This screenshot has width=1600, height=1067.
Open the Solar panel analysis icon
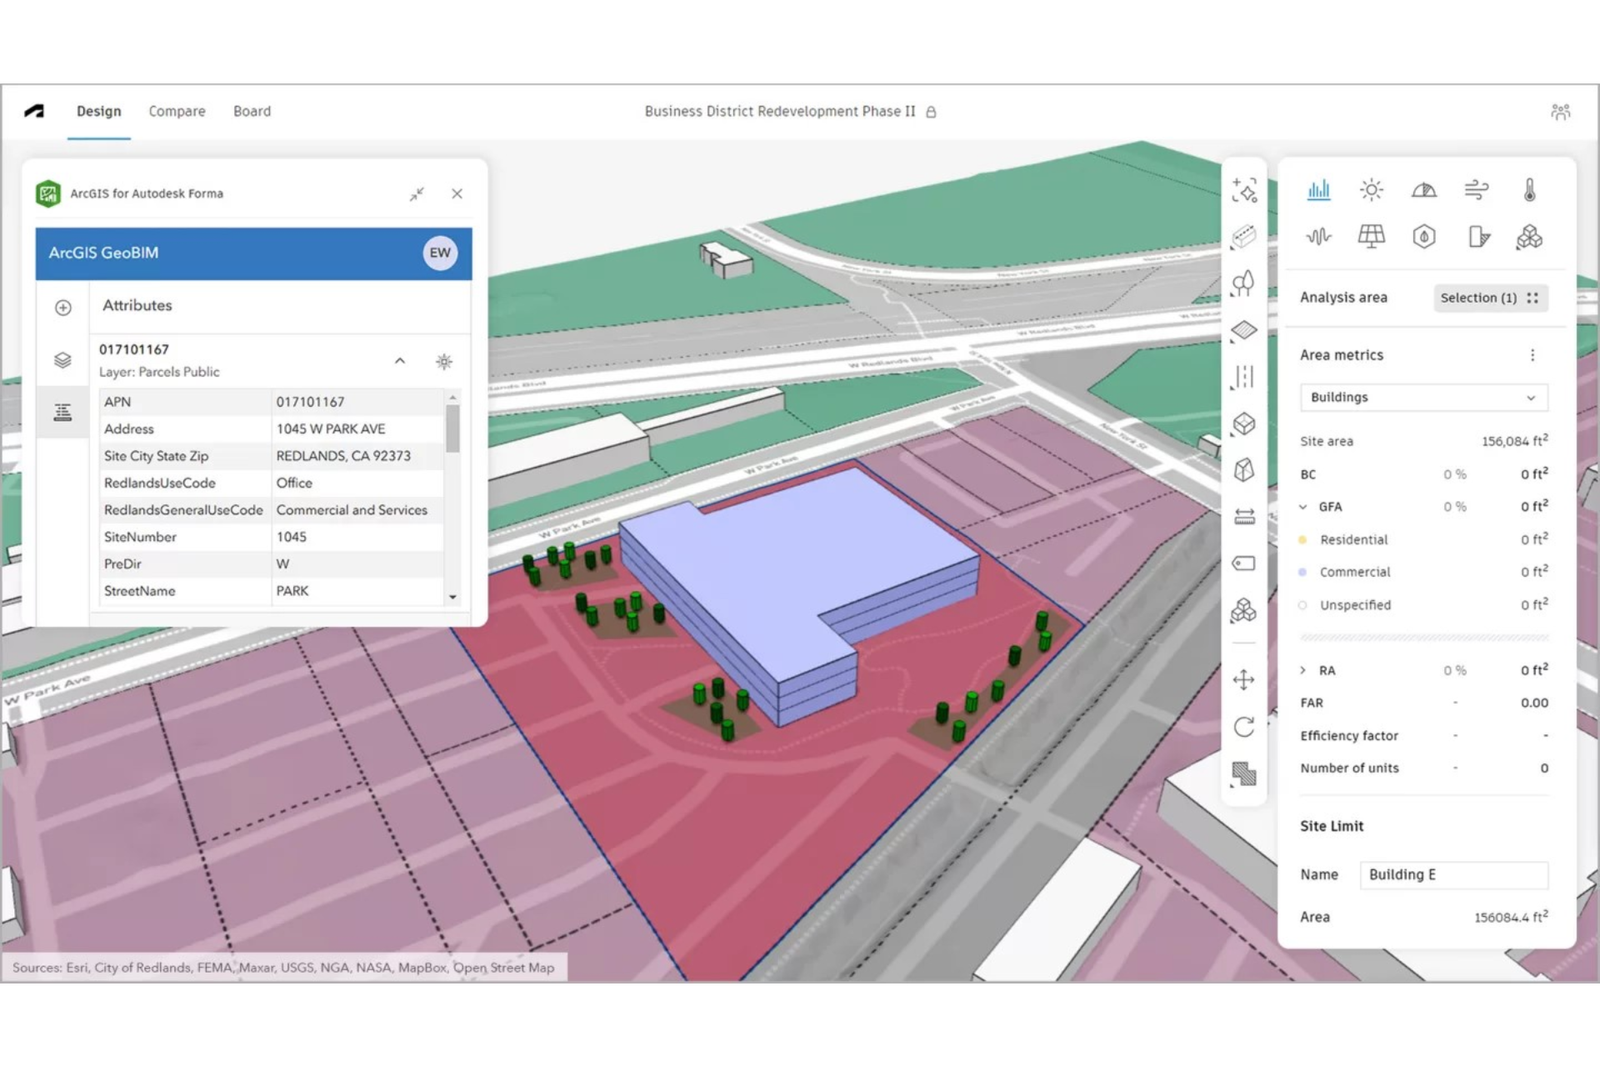1372,236
